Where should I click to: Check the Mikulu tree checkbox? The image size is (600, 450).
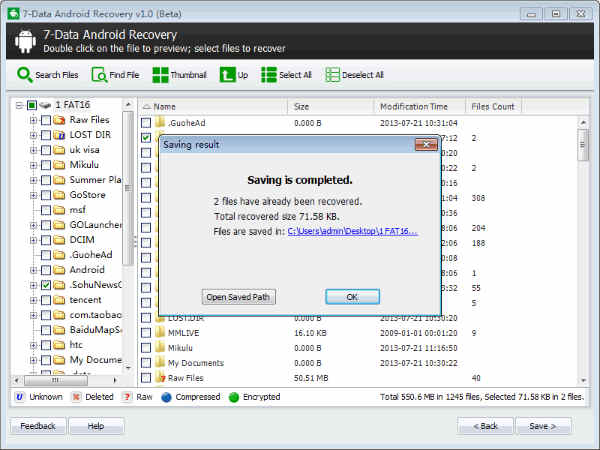click(x=46, y=165)
